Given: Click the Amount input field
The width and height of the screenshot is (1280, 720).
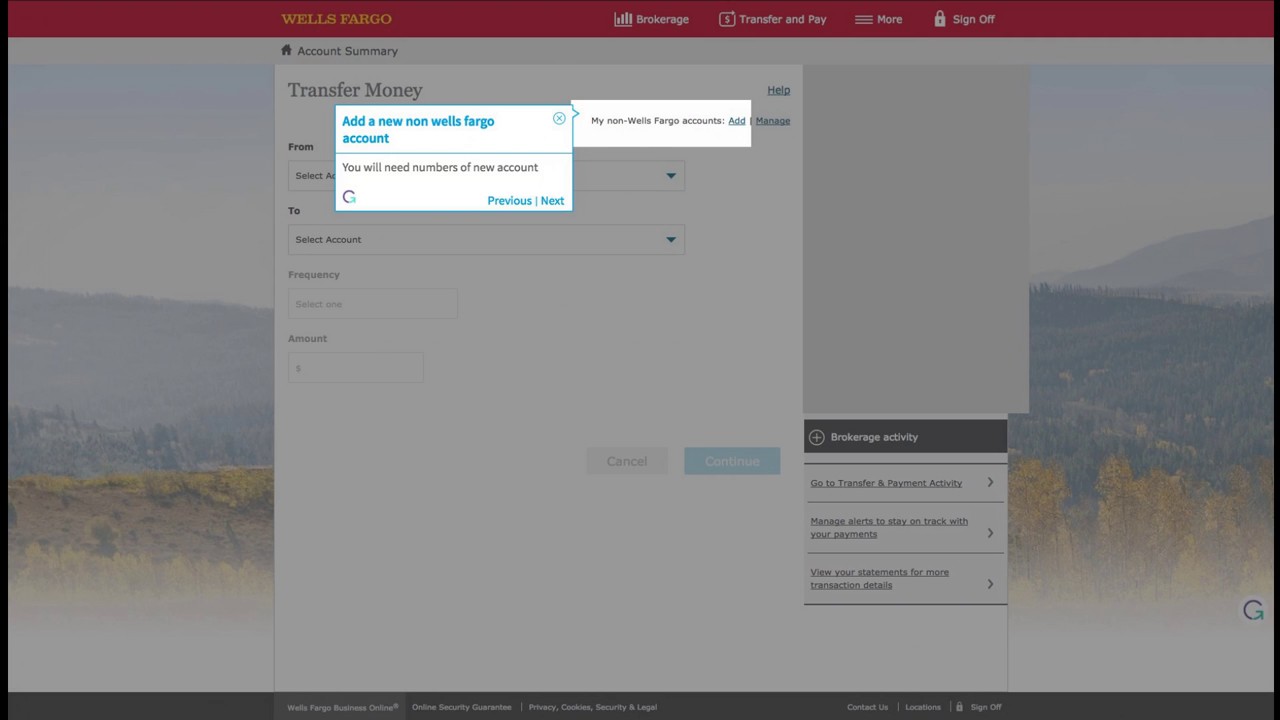Looking at the screenshot, I should coord(355,368).
